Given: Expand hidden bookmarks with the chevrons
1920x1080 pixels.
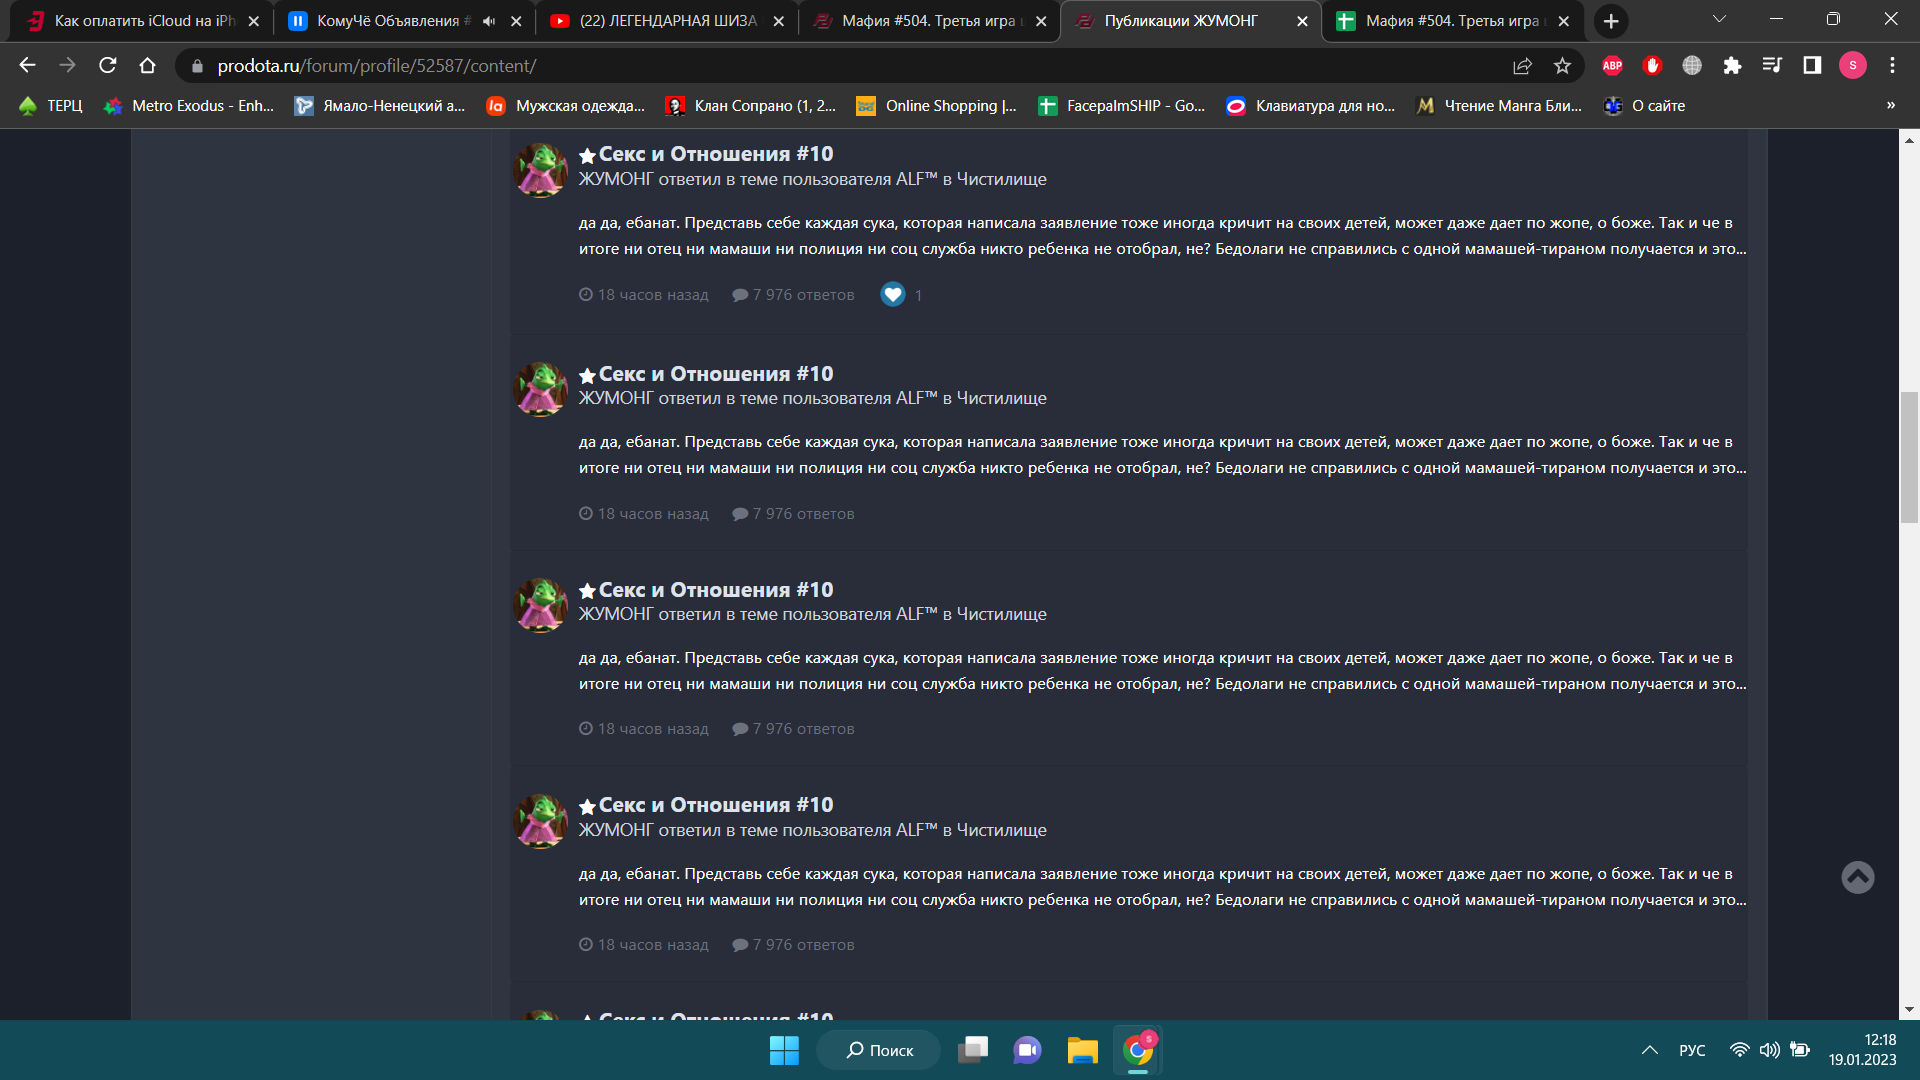Looking at the screenshot, I should pos(1890,105).
